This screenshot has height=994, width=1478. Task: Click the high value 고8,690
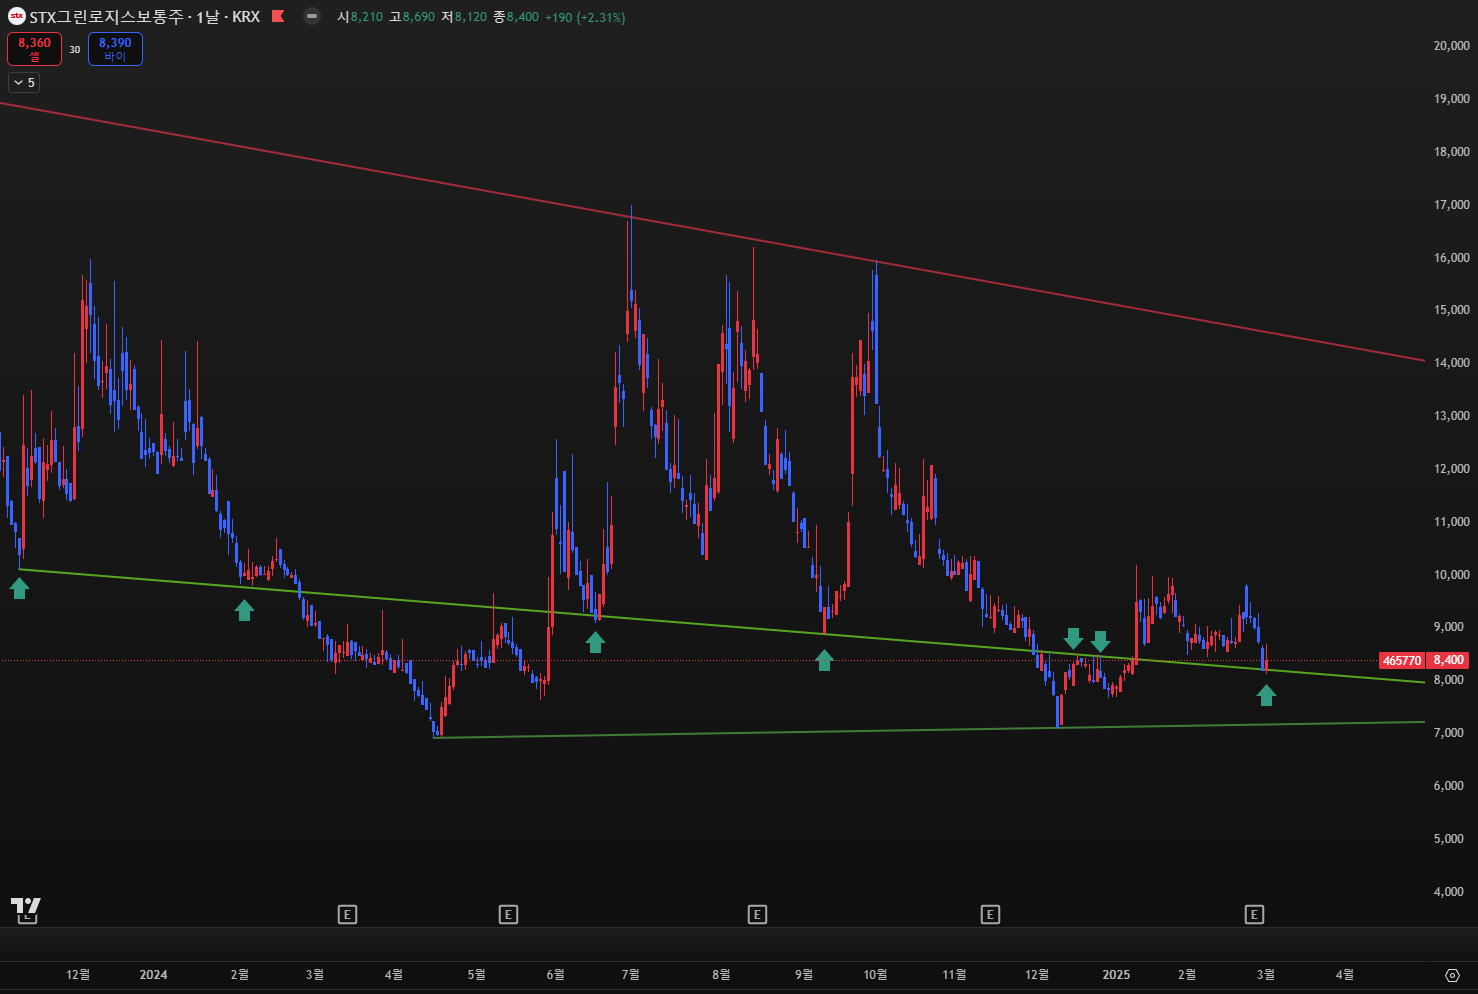click(412, 17)
